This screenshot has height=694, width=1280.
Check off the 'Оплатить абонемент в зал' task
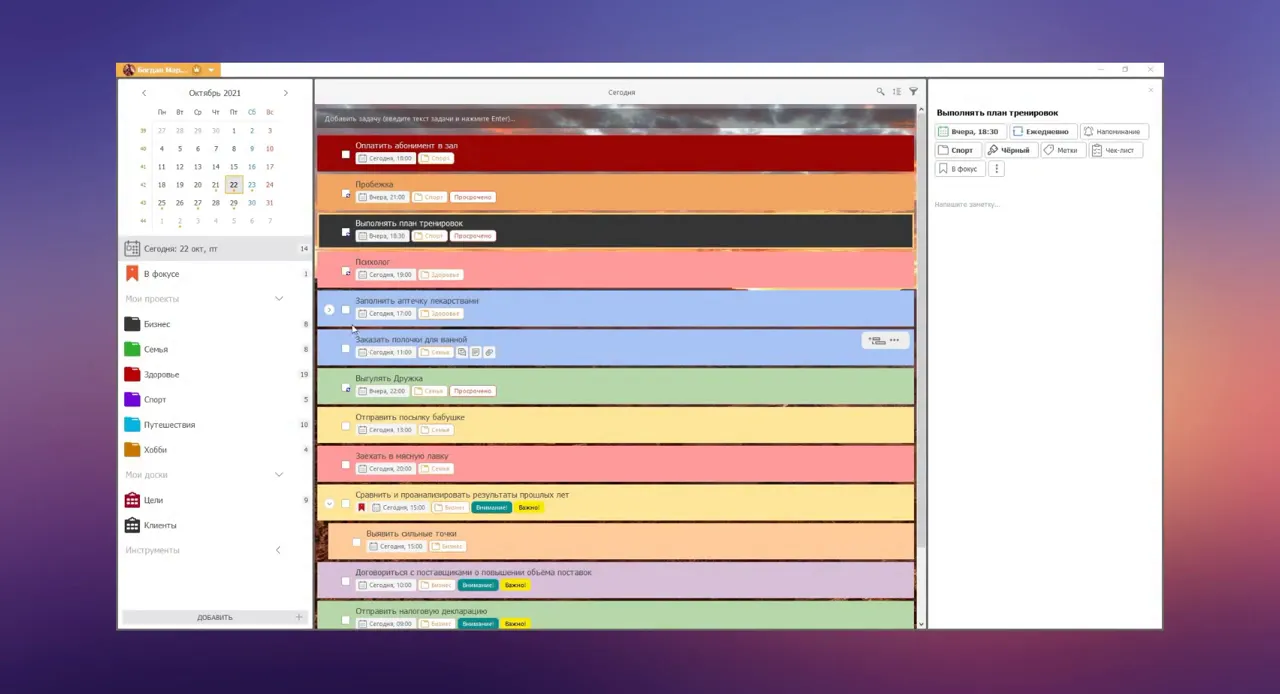pyautogui.click(x=346, y=154)
